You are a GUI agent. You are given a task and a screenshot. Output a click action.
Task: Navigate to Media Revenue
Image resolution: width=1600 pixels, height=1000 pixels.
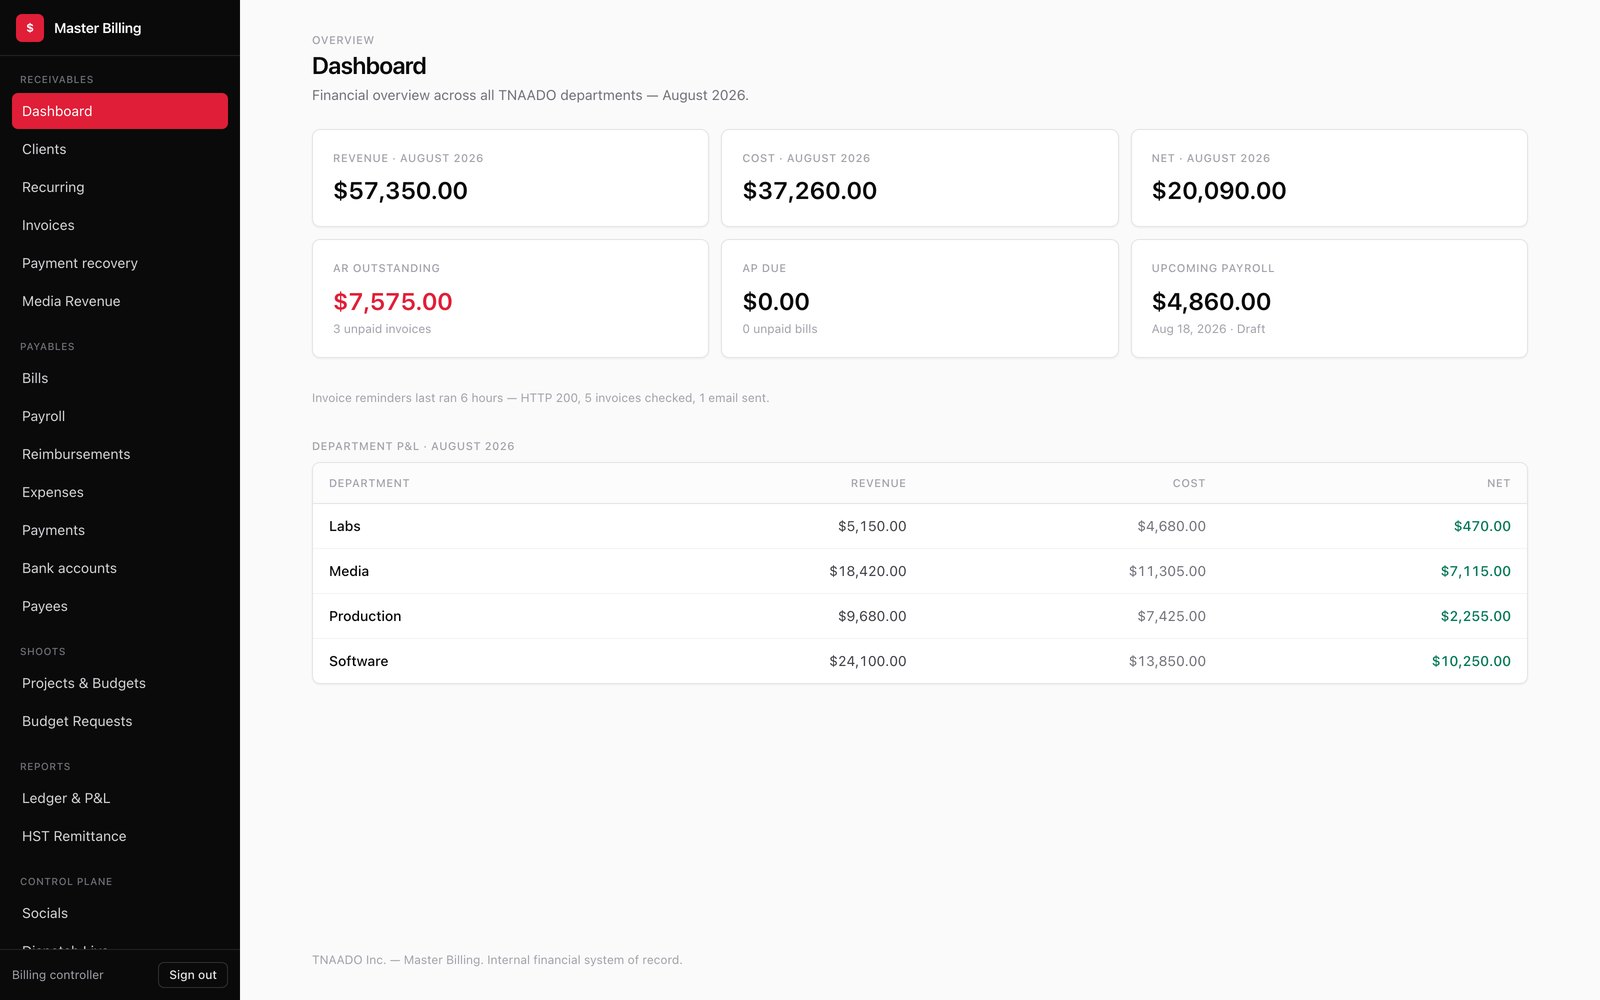pyautogui.click(x=120, y=301)
